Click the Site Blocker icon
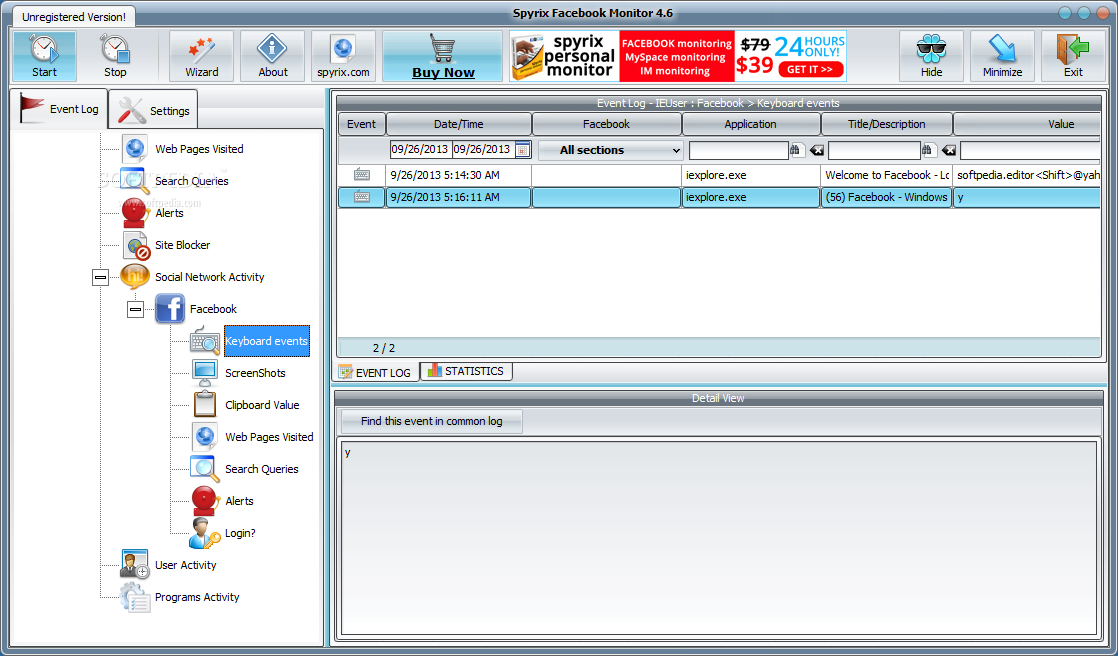Image resolution: width=1118 pixels, height=656 pixels. (135, 245)
